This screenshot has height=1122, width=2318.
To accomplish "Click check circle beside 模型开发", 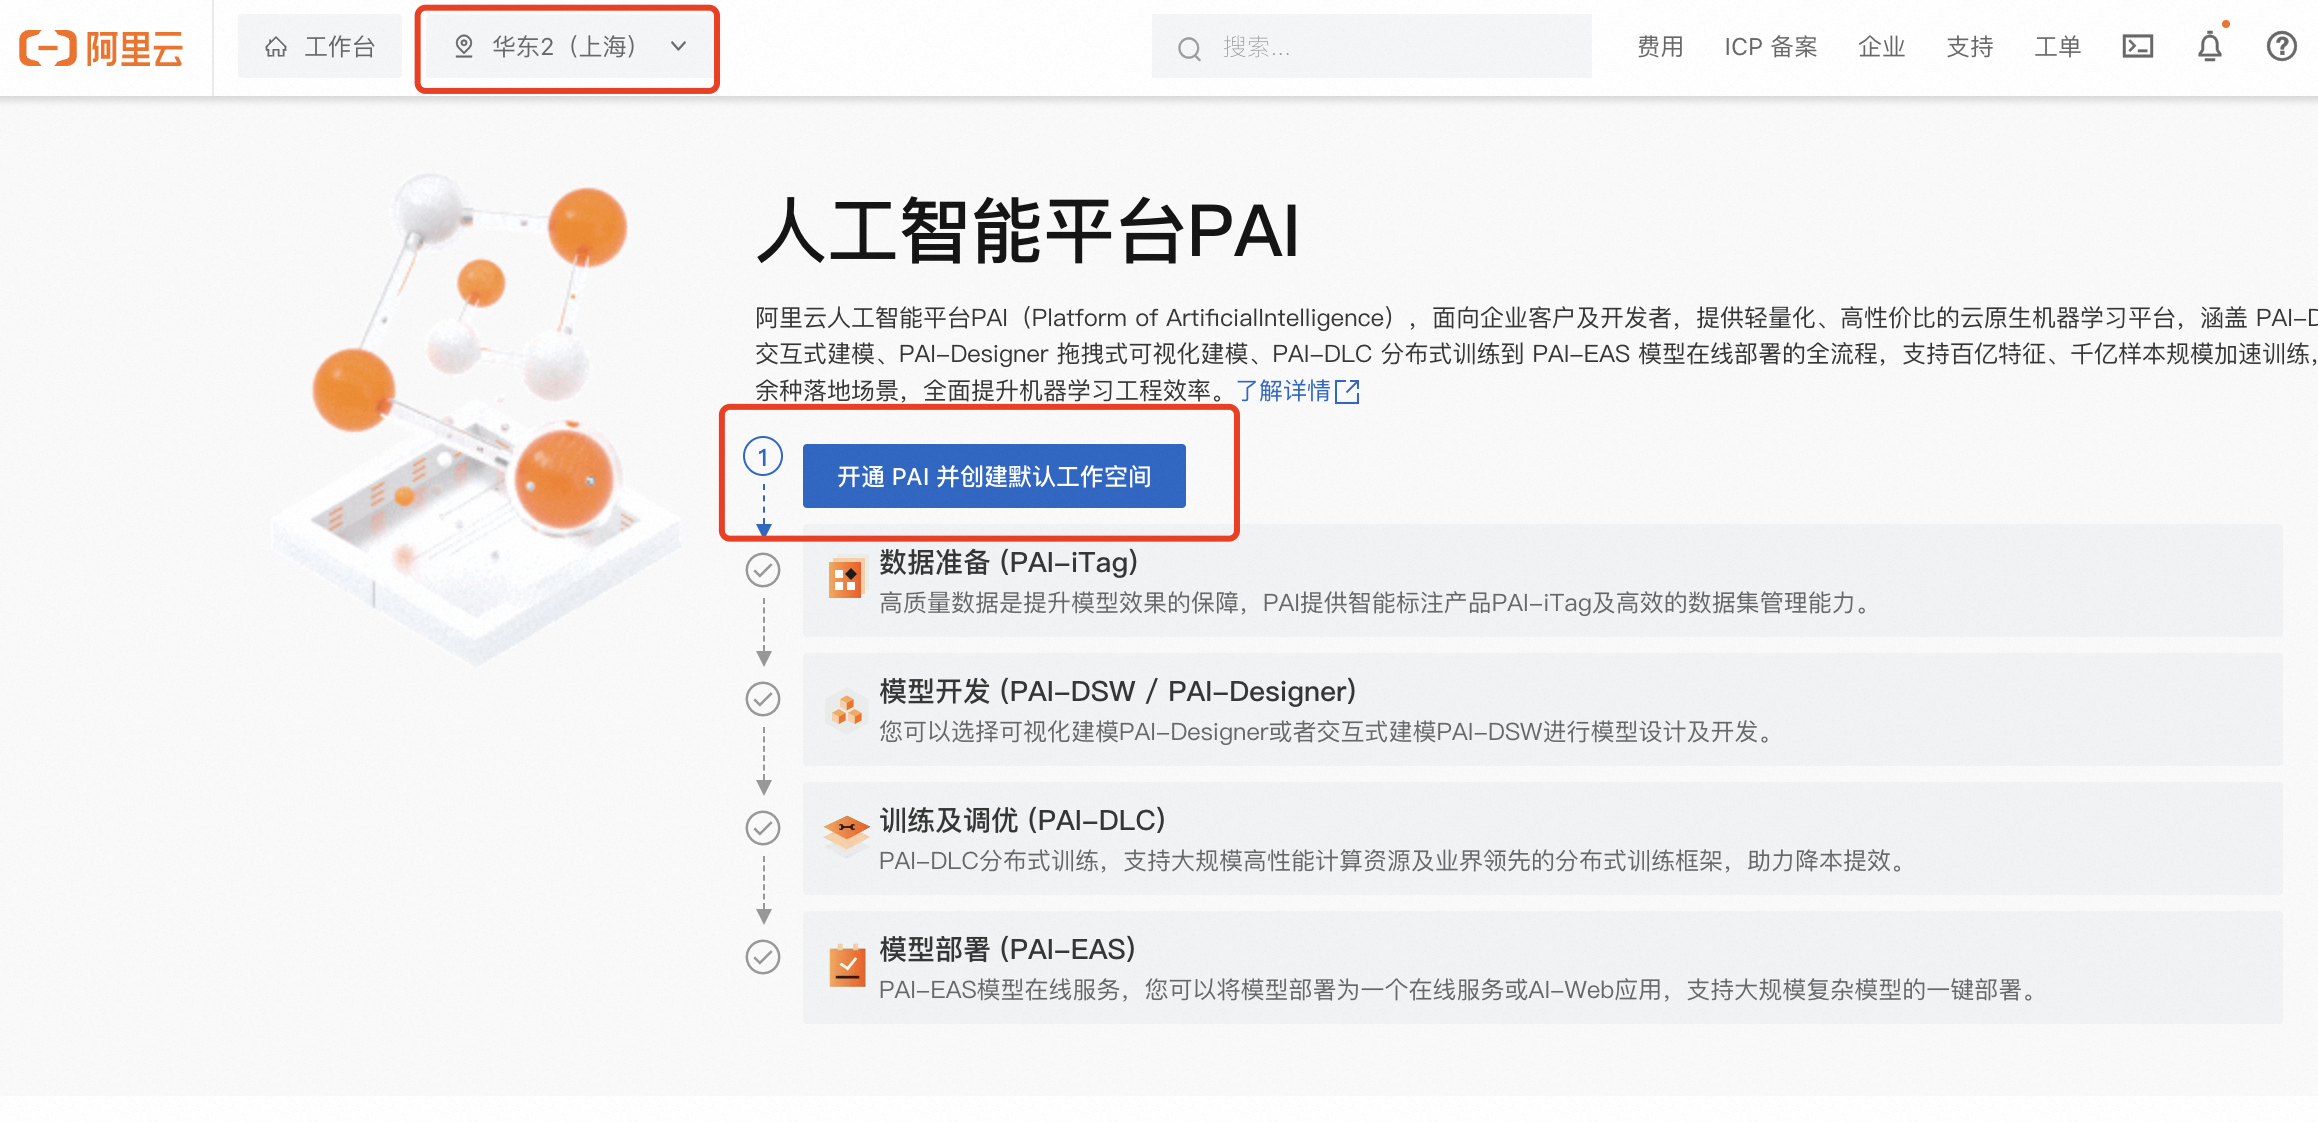I will point(763,699).
